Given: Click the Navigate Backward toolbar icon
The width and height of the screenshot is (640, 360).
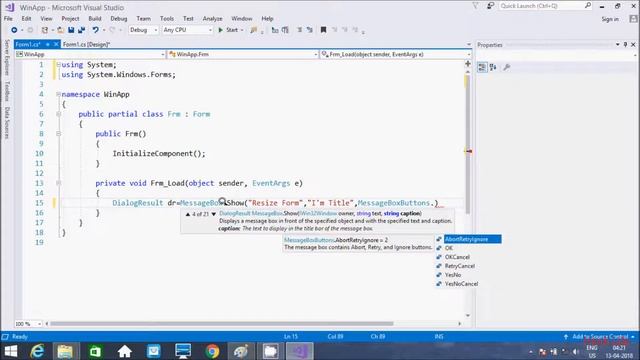Looking at the screenshot, I should 14,30.
